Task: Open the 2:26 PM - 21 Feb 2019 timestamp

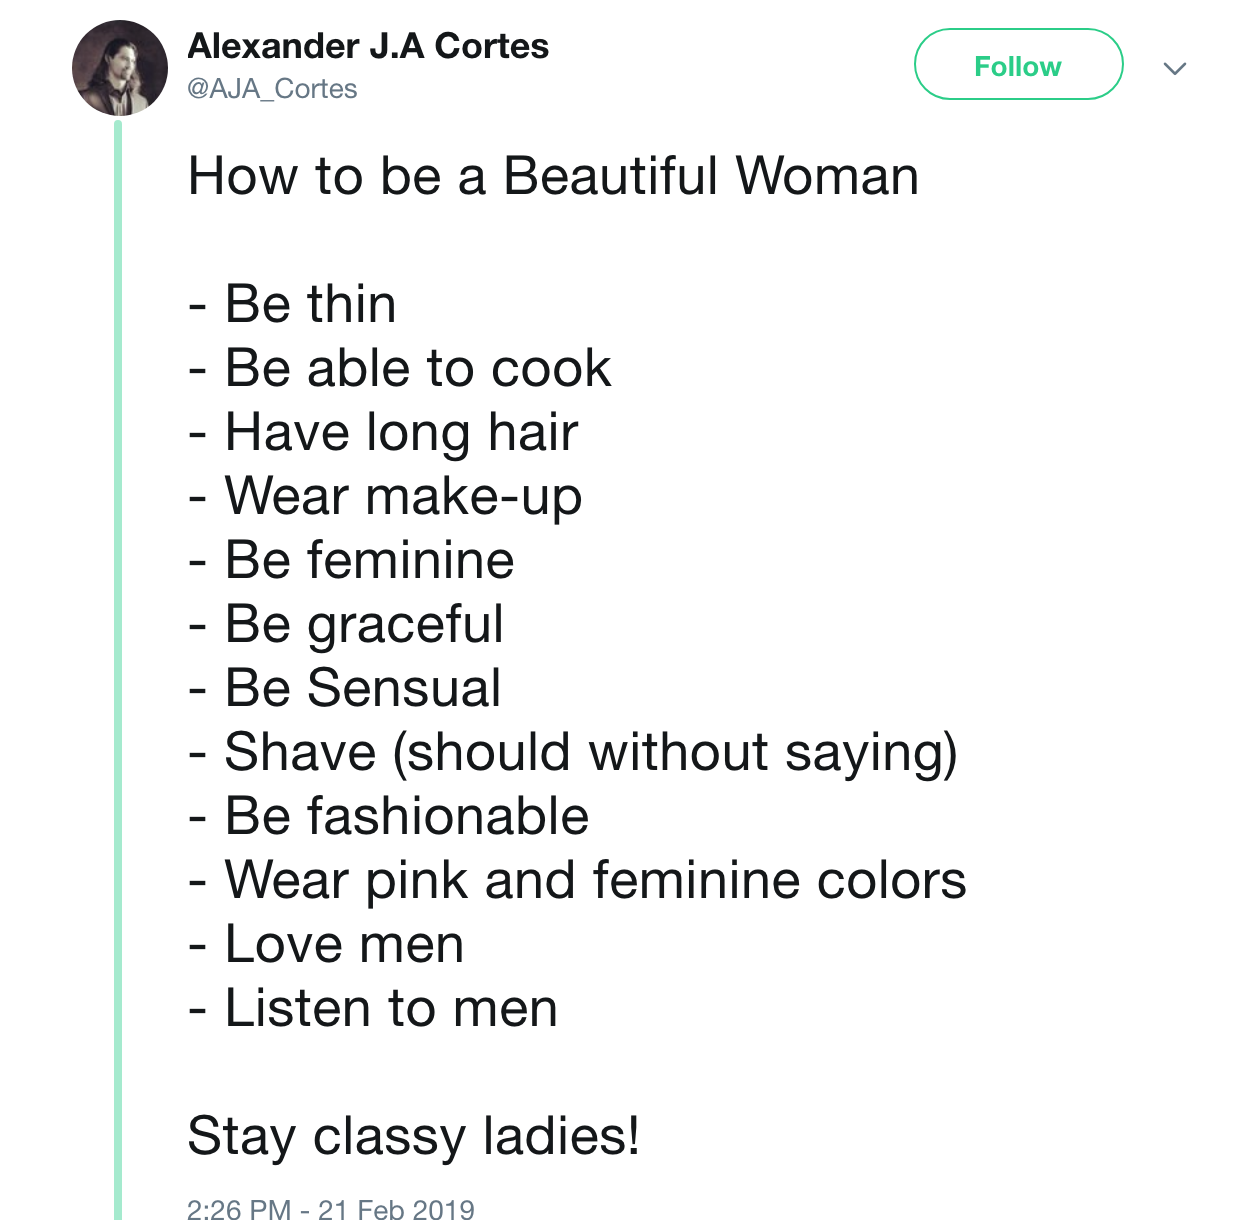Action: 331,1208
